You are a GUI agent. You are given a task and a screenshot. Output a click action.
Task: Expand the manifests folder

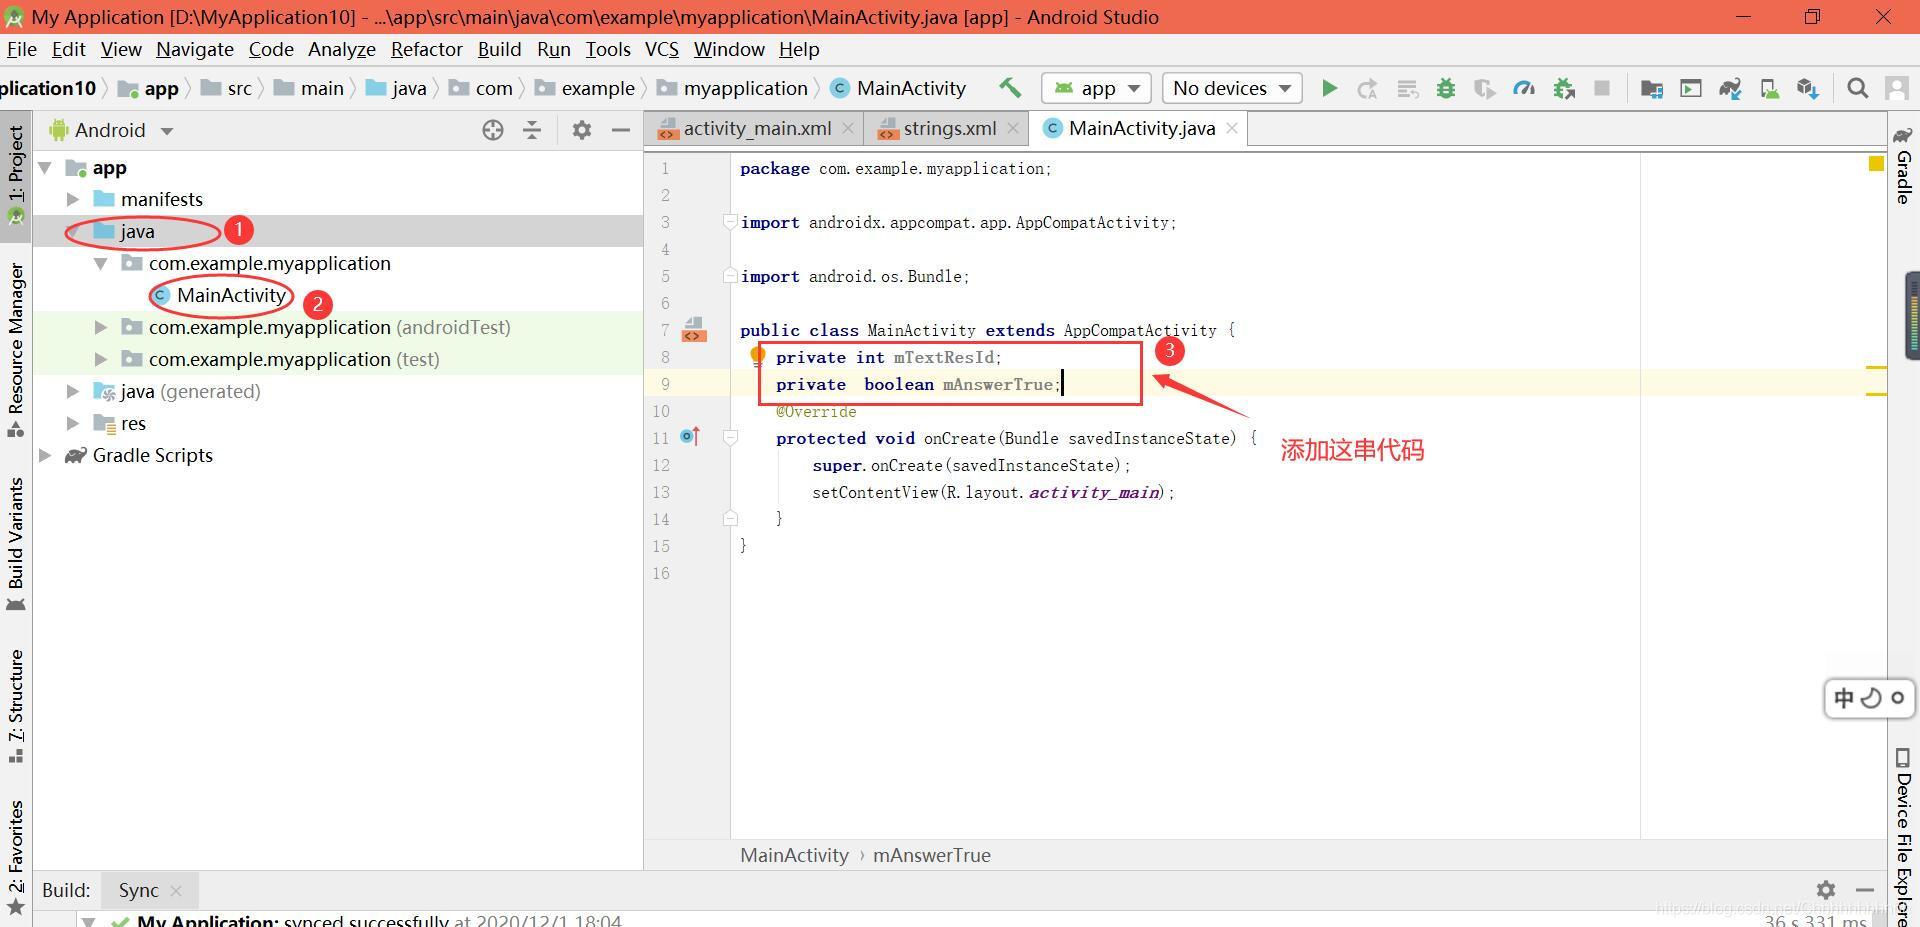point(73,200)
